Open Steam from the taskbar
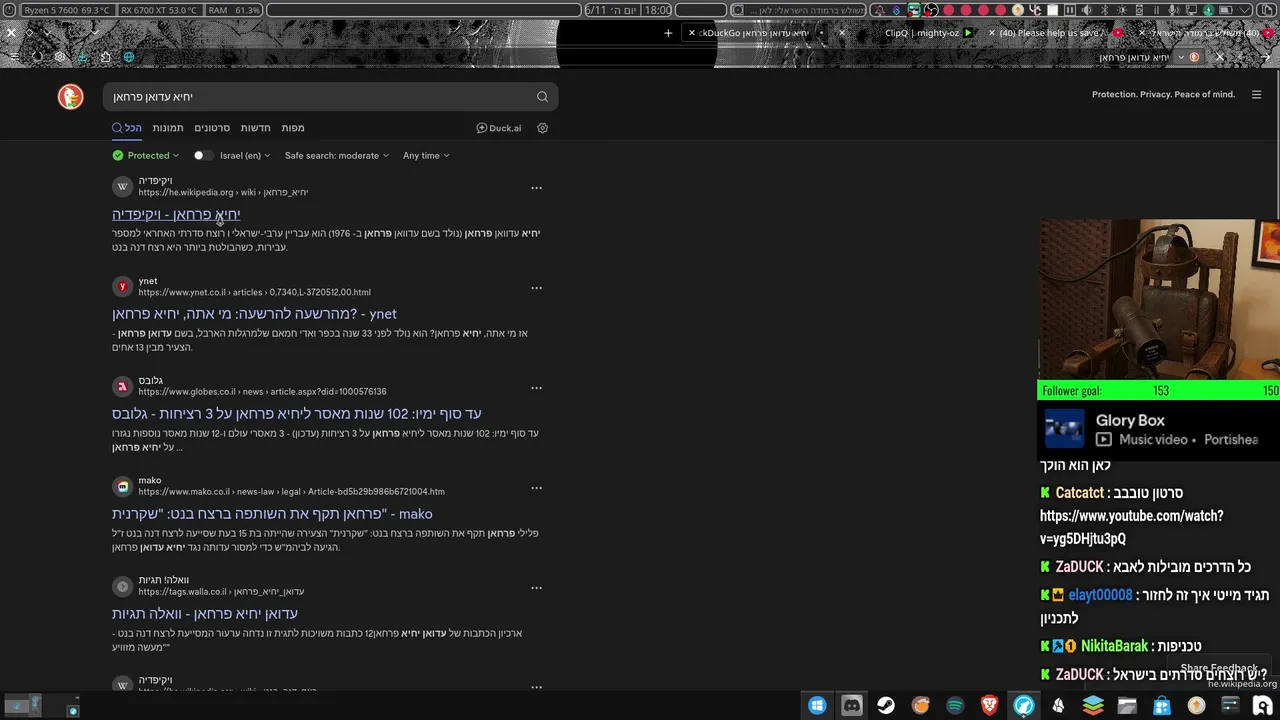This screenshot has width=1280, height=720. [x=886, y=706]
